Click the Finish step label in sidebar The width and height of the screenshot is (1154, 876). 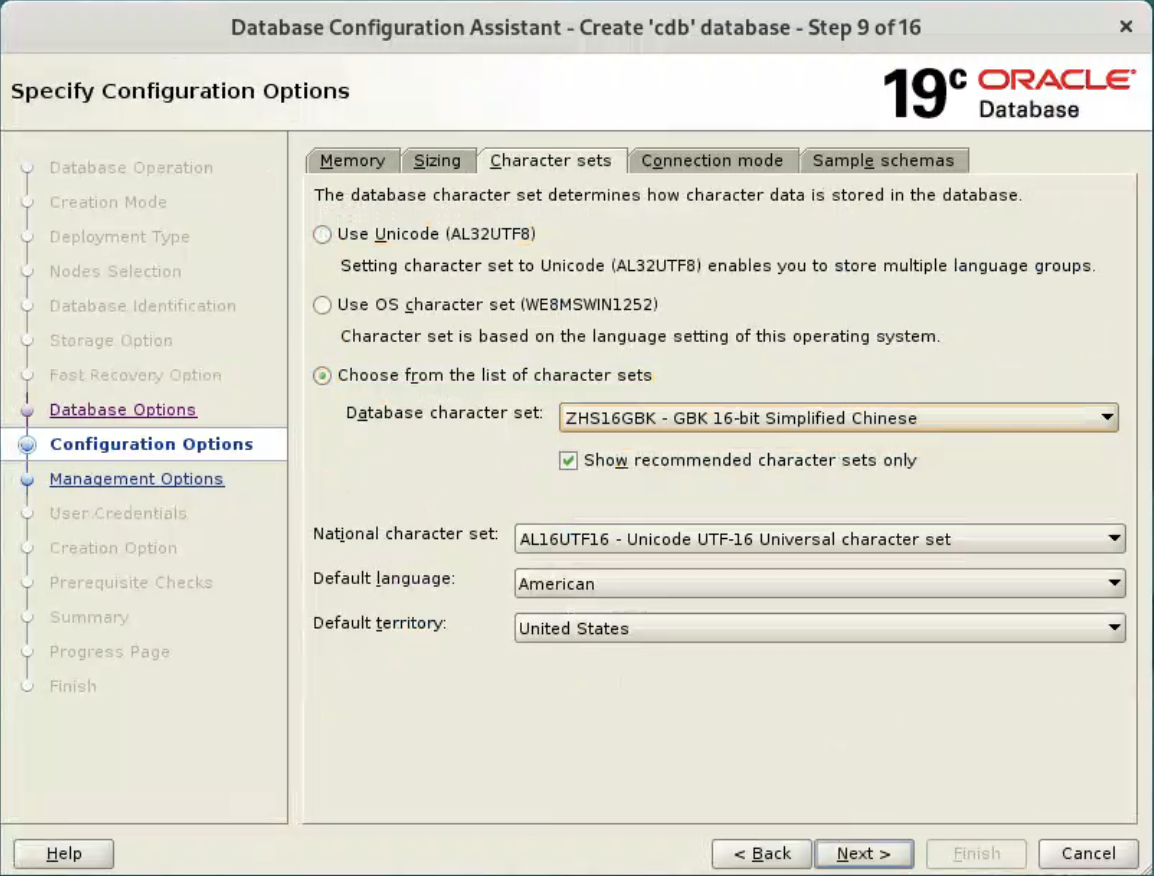point(73,686)
